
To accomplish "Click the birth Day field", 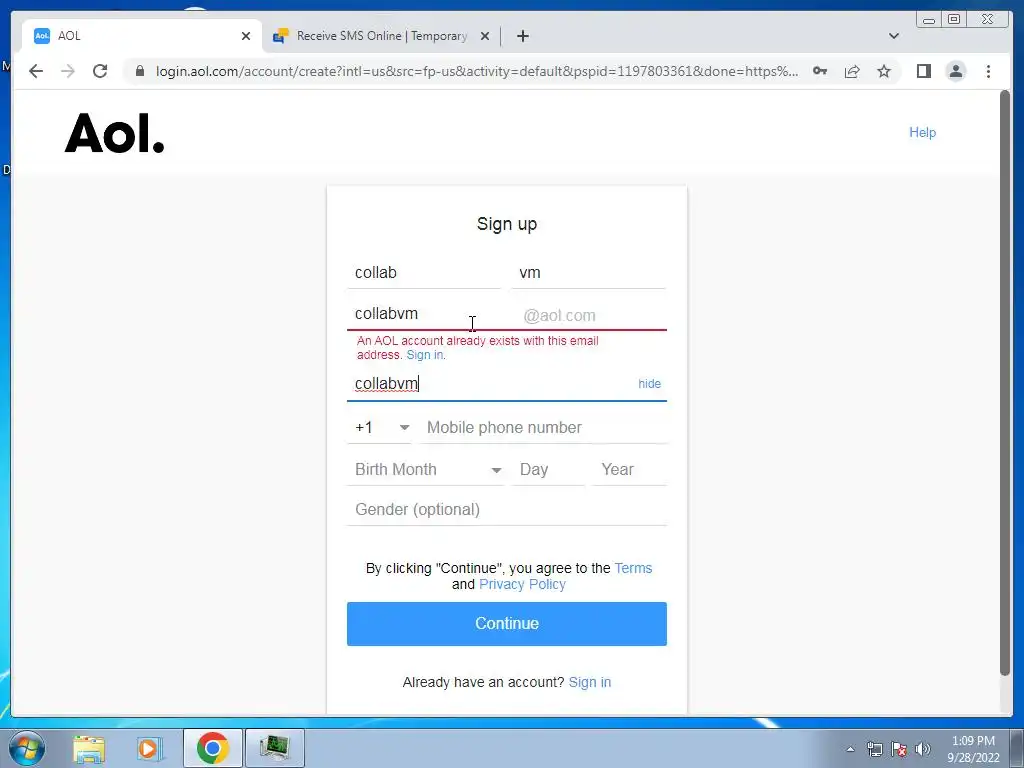I will pos(549,470).
